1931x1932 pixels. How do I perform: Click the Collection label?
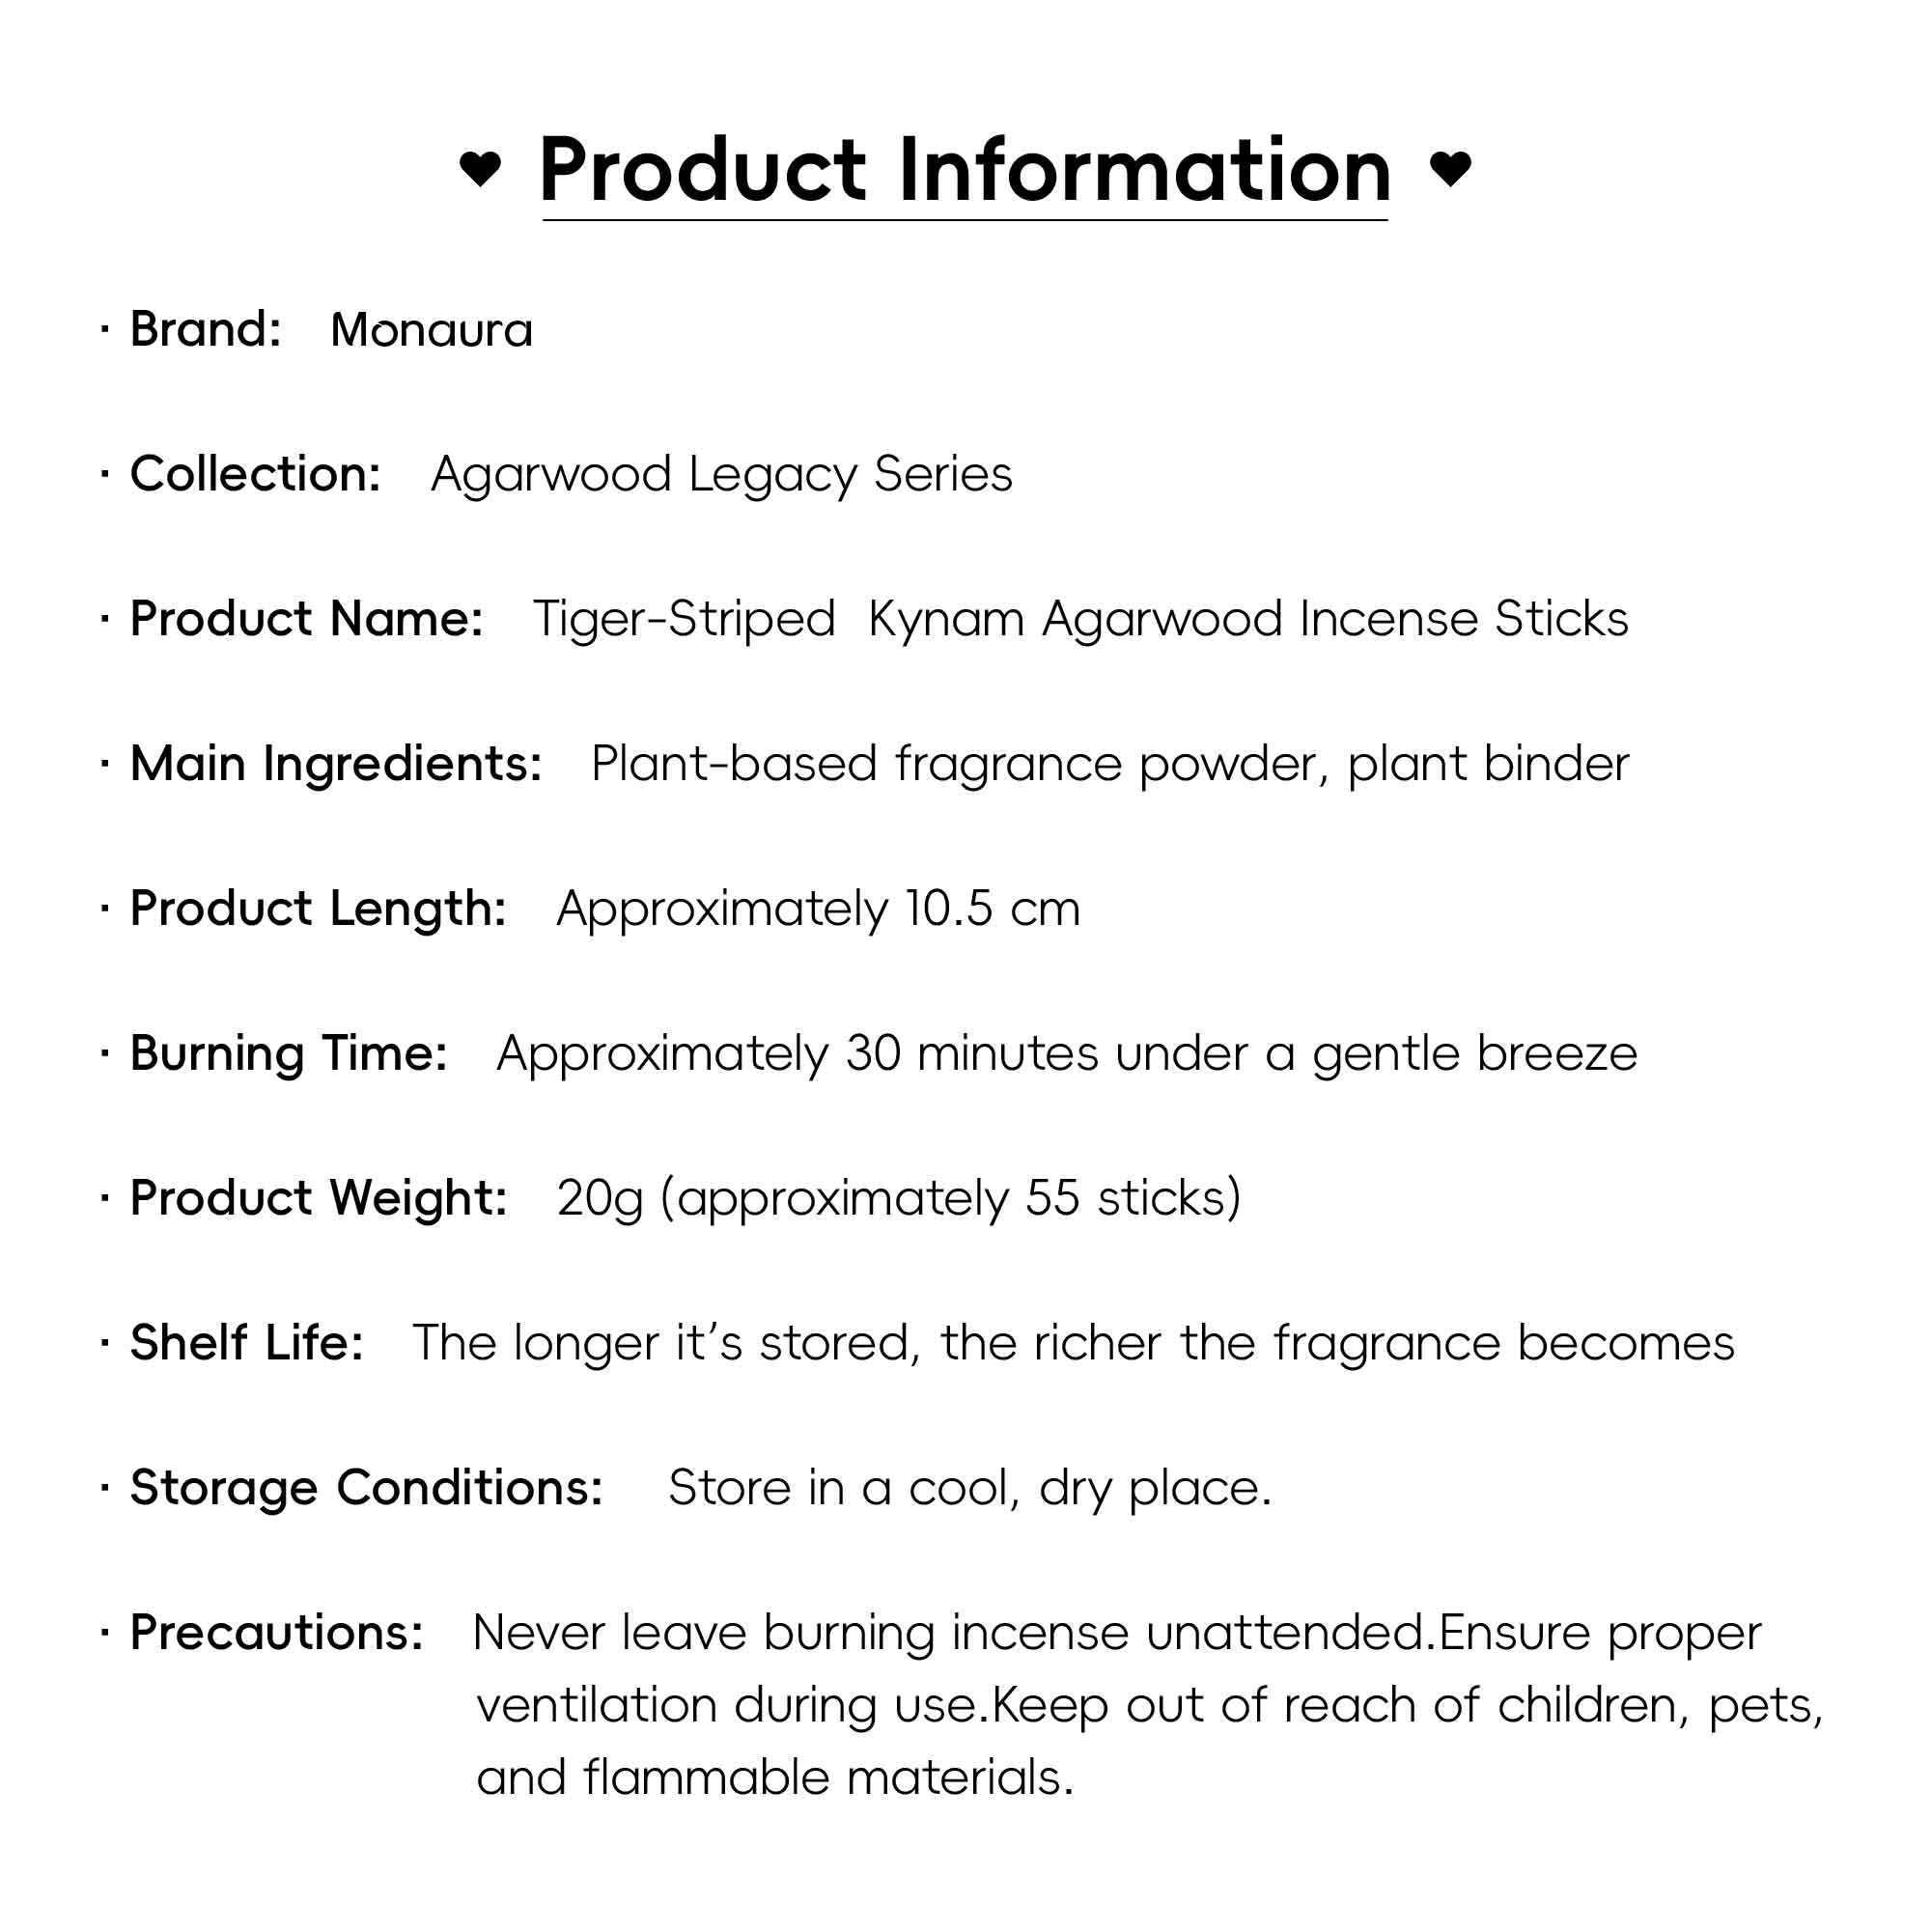coord(256,474)
